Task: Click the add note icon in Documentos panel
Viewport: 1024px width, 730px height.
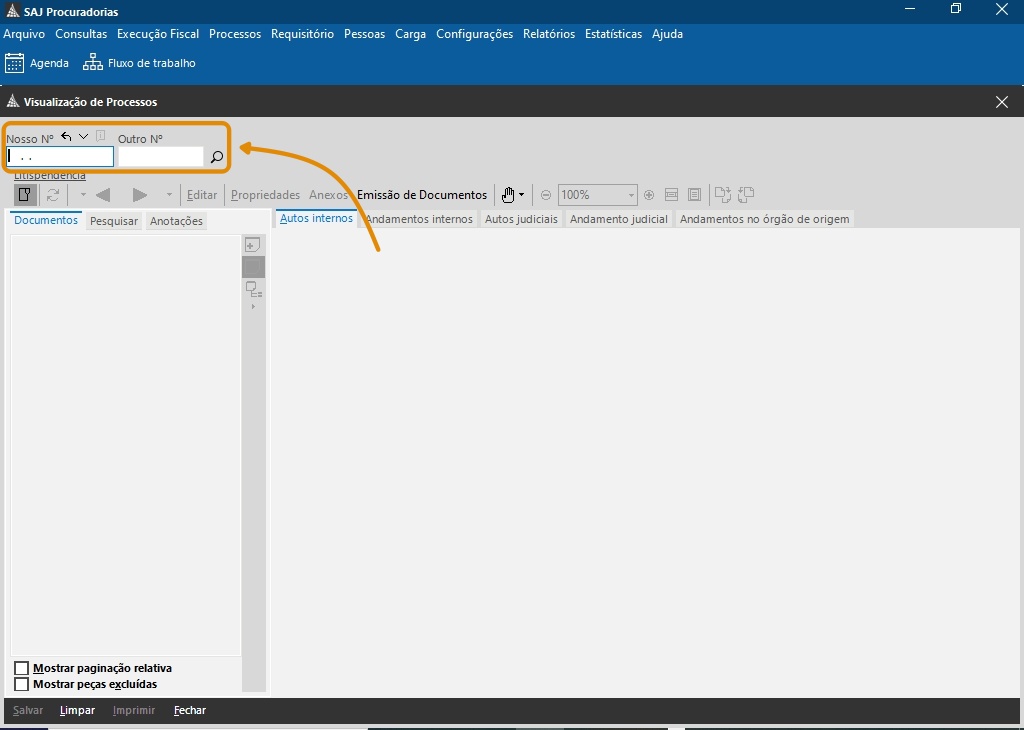Action: [253, 245]
